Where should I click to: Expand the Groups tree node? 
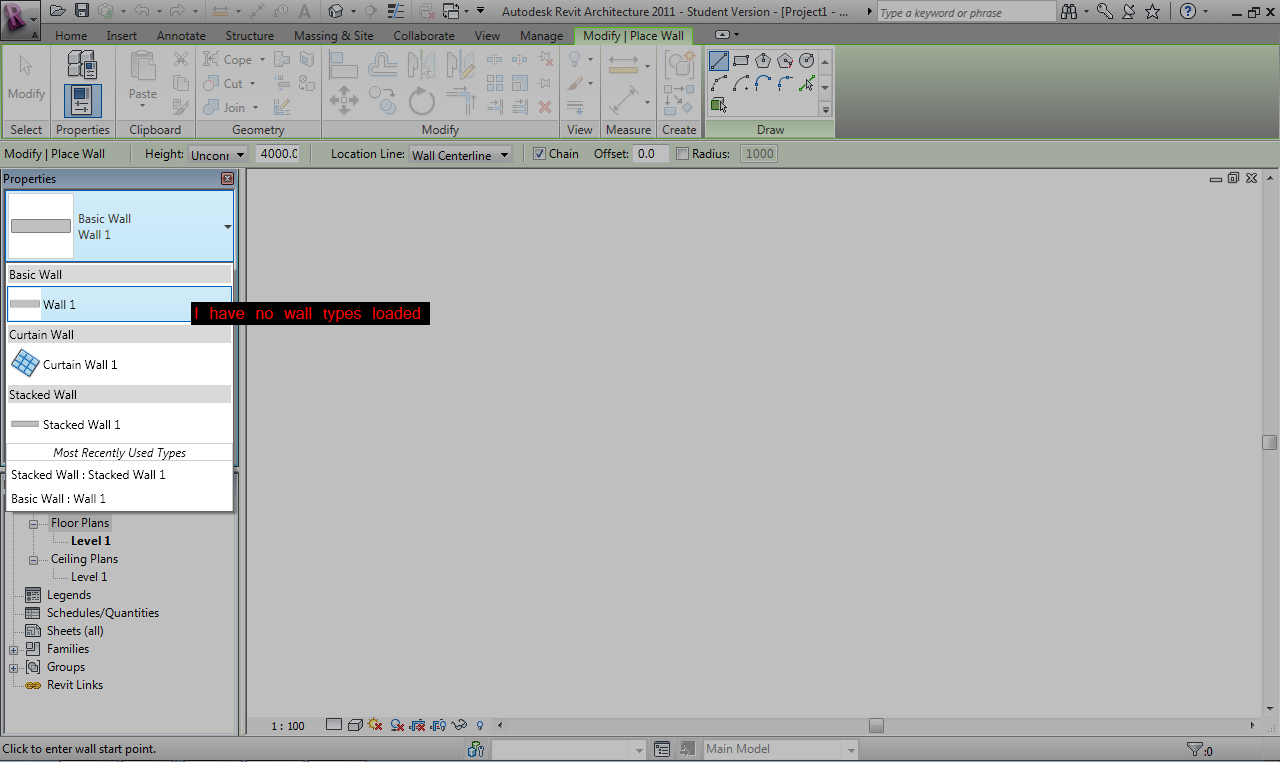click(x=14, y=667)
